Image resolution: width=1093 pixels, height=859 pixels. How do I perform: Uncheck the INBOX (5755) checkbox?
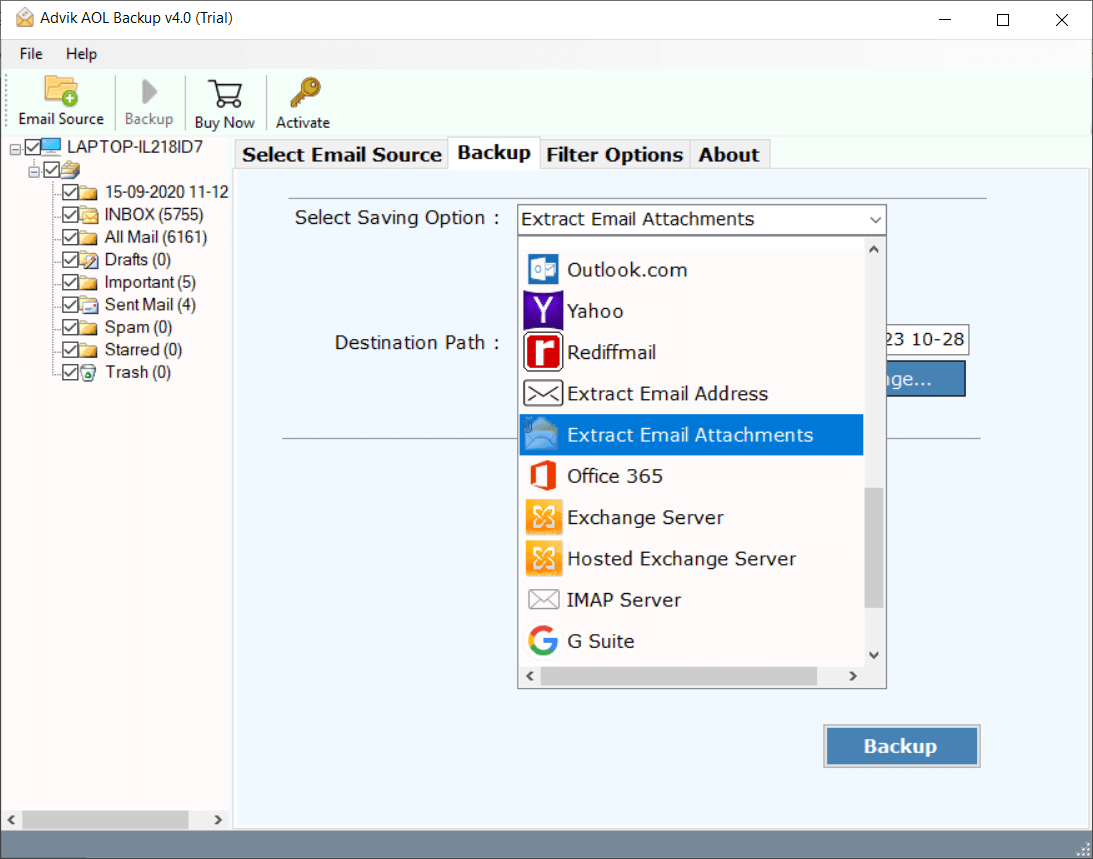pos(70,215)
